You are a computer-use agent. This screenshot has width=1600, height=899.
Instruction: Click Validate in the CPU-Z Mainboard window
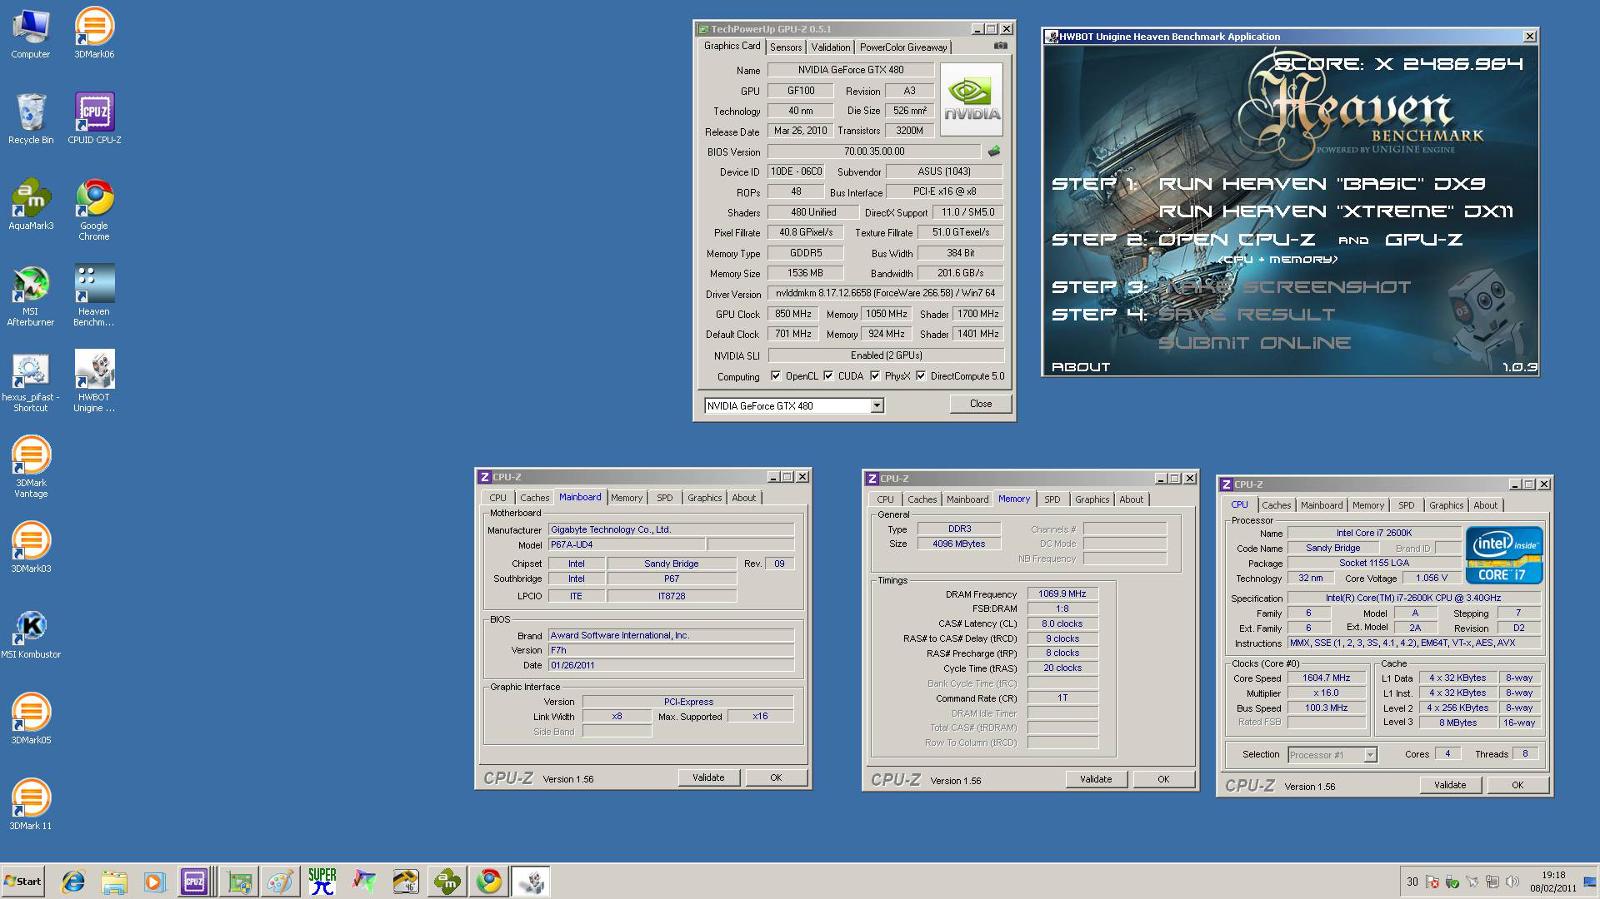pos(708,778)
